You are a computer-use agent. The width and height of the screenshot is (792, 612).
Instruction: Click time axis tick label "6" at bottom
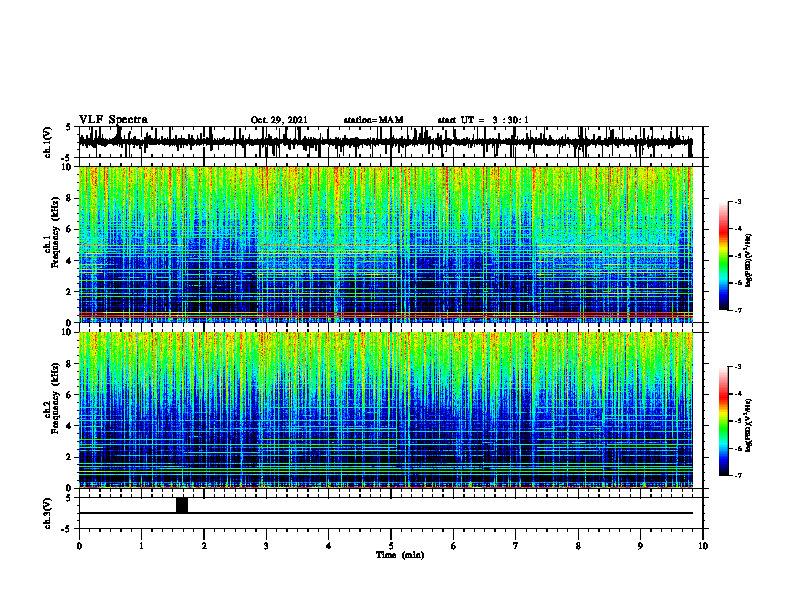pyautogui.click(x=454, y=546)
